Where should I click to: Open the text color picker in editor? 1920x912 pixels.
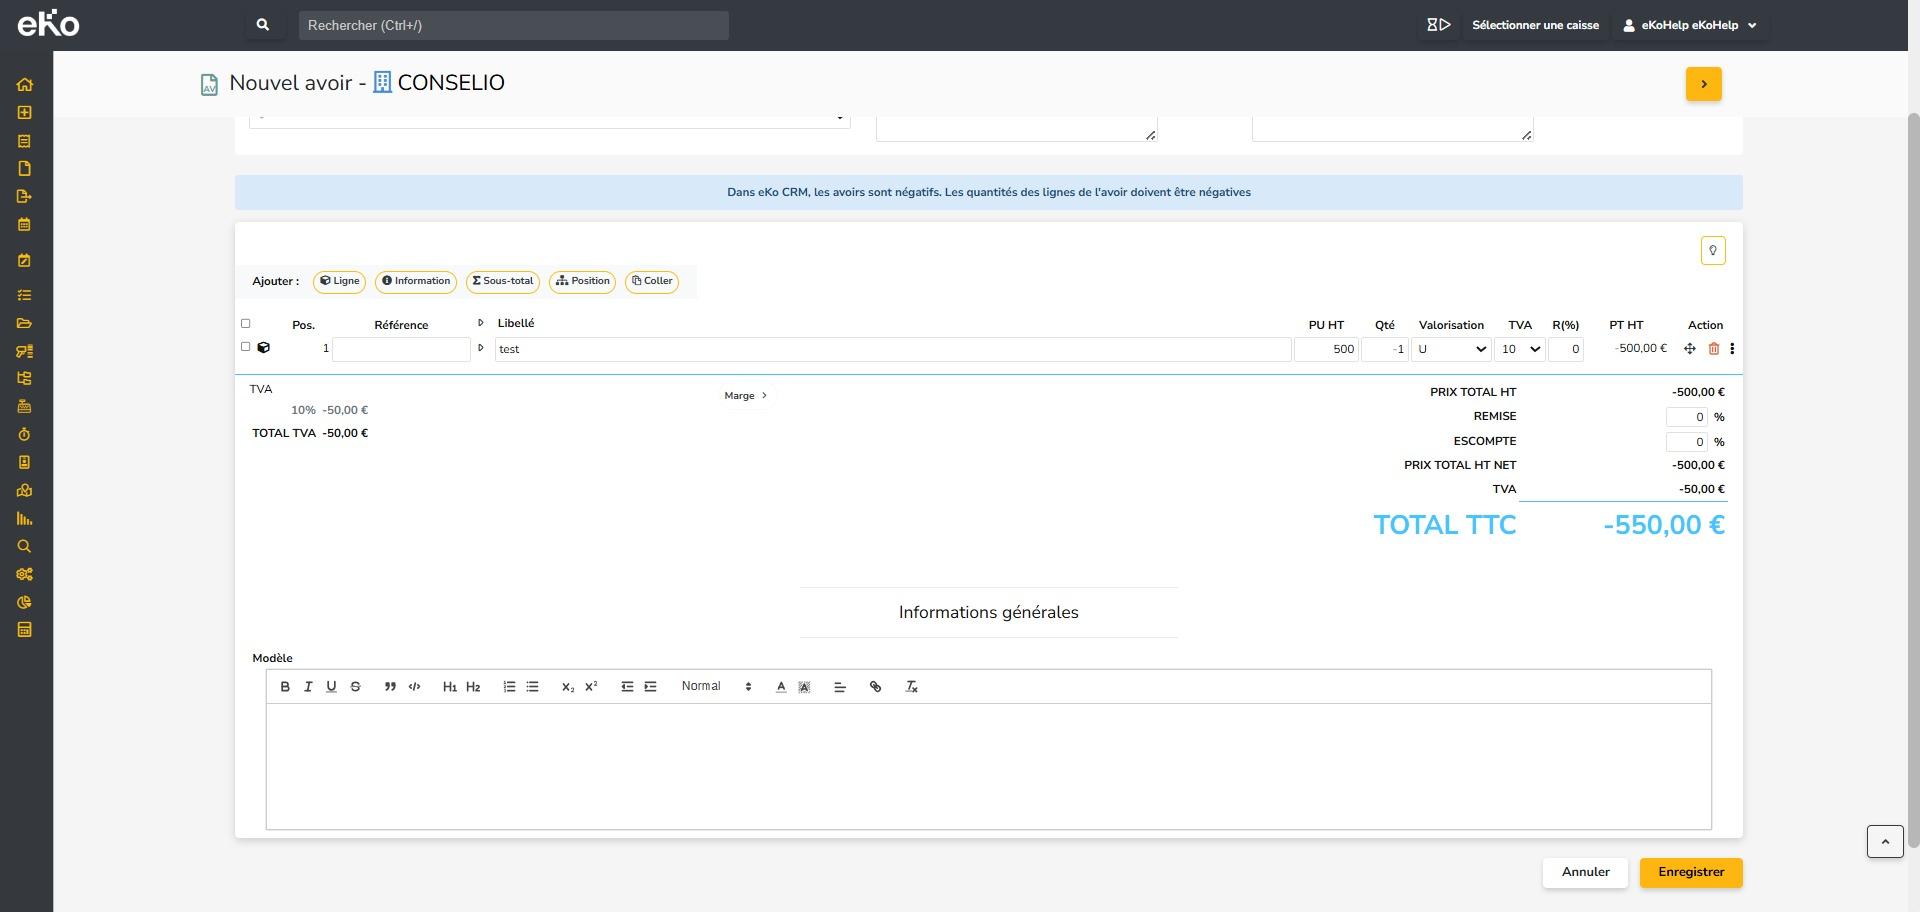click(x=780, y=687)
